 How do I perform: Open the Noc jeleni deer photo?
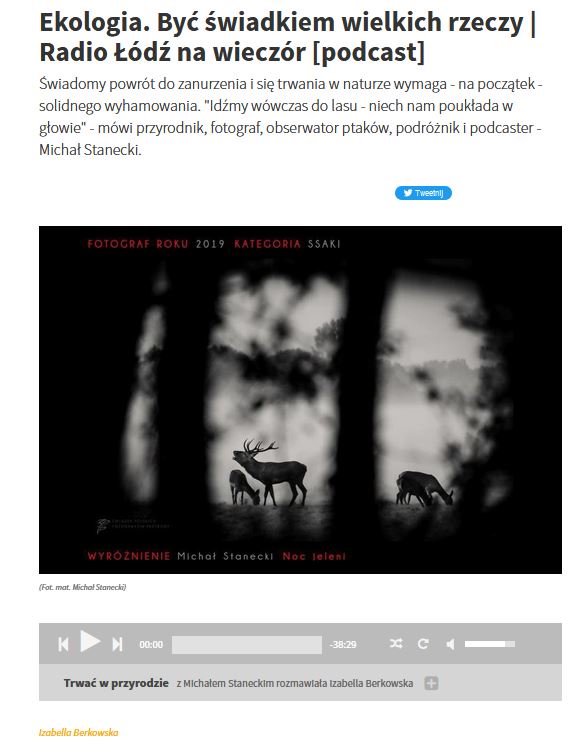point(300,400)
